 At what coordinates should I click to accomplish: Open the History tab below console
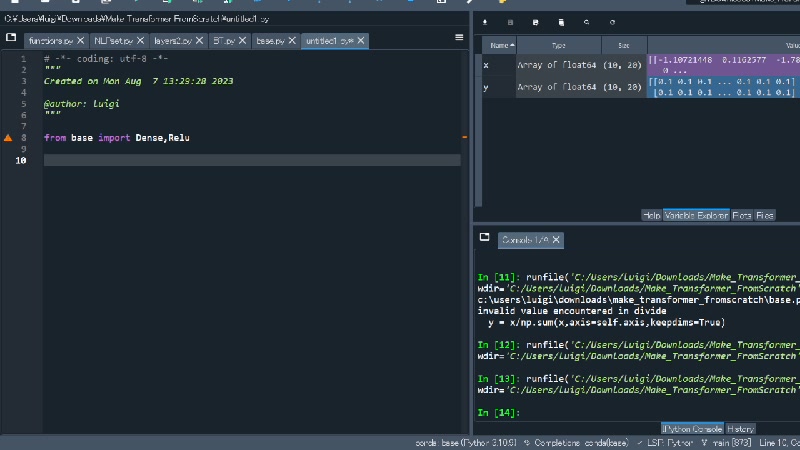coord(741,429)
